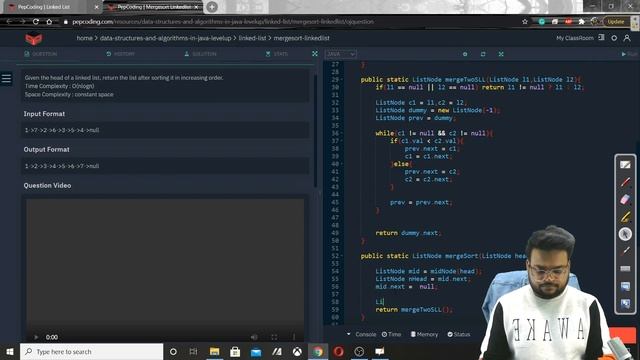Click the question panel scrollbar
This screenshot has width=640, height=360.
click(315, 131)
